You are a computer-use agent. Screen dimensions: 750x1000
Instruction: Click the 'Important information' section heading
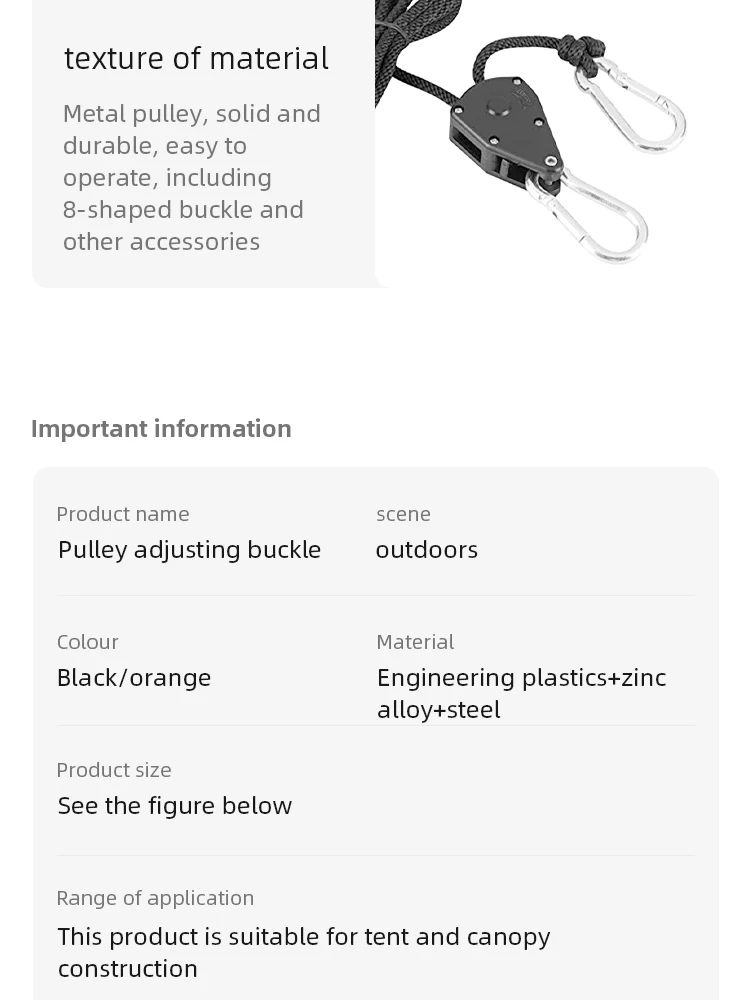click(161, 429)
